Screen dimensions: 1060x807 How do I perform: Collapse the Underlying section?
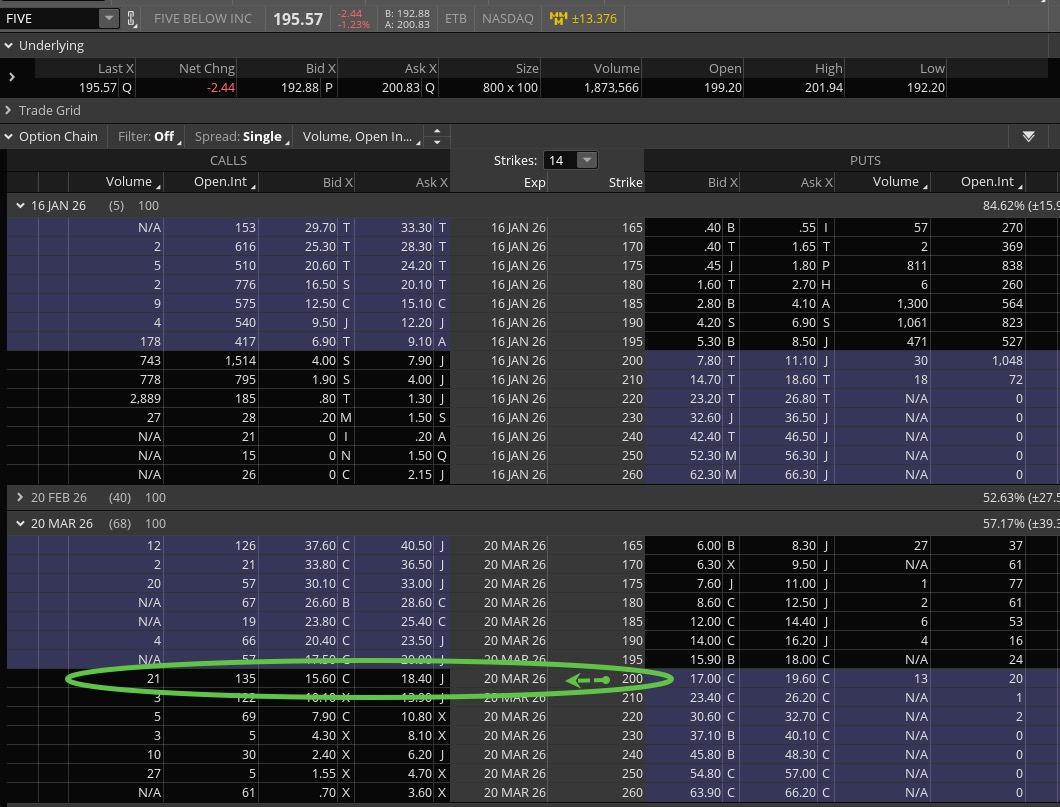9,46
